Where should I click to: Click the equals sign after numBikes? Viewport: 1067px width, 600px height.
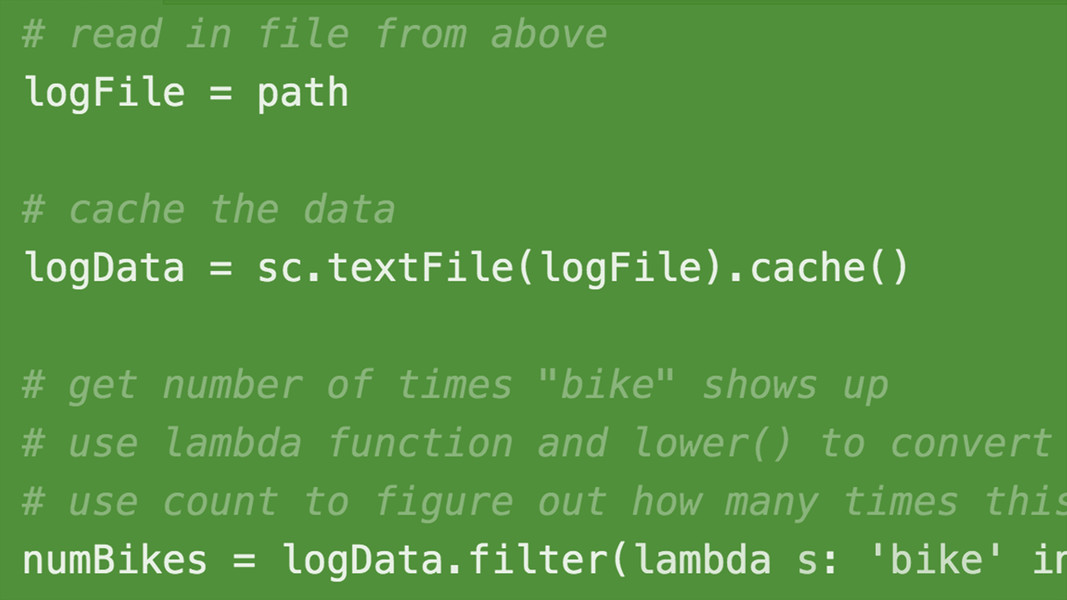(244, 561)
